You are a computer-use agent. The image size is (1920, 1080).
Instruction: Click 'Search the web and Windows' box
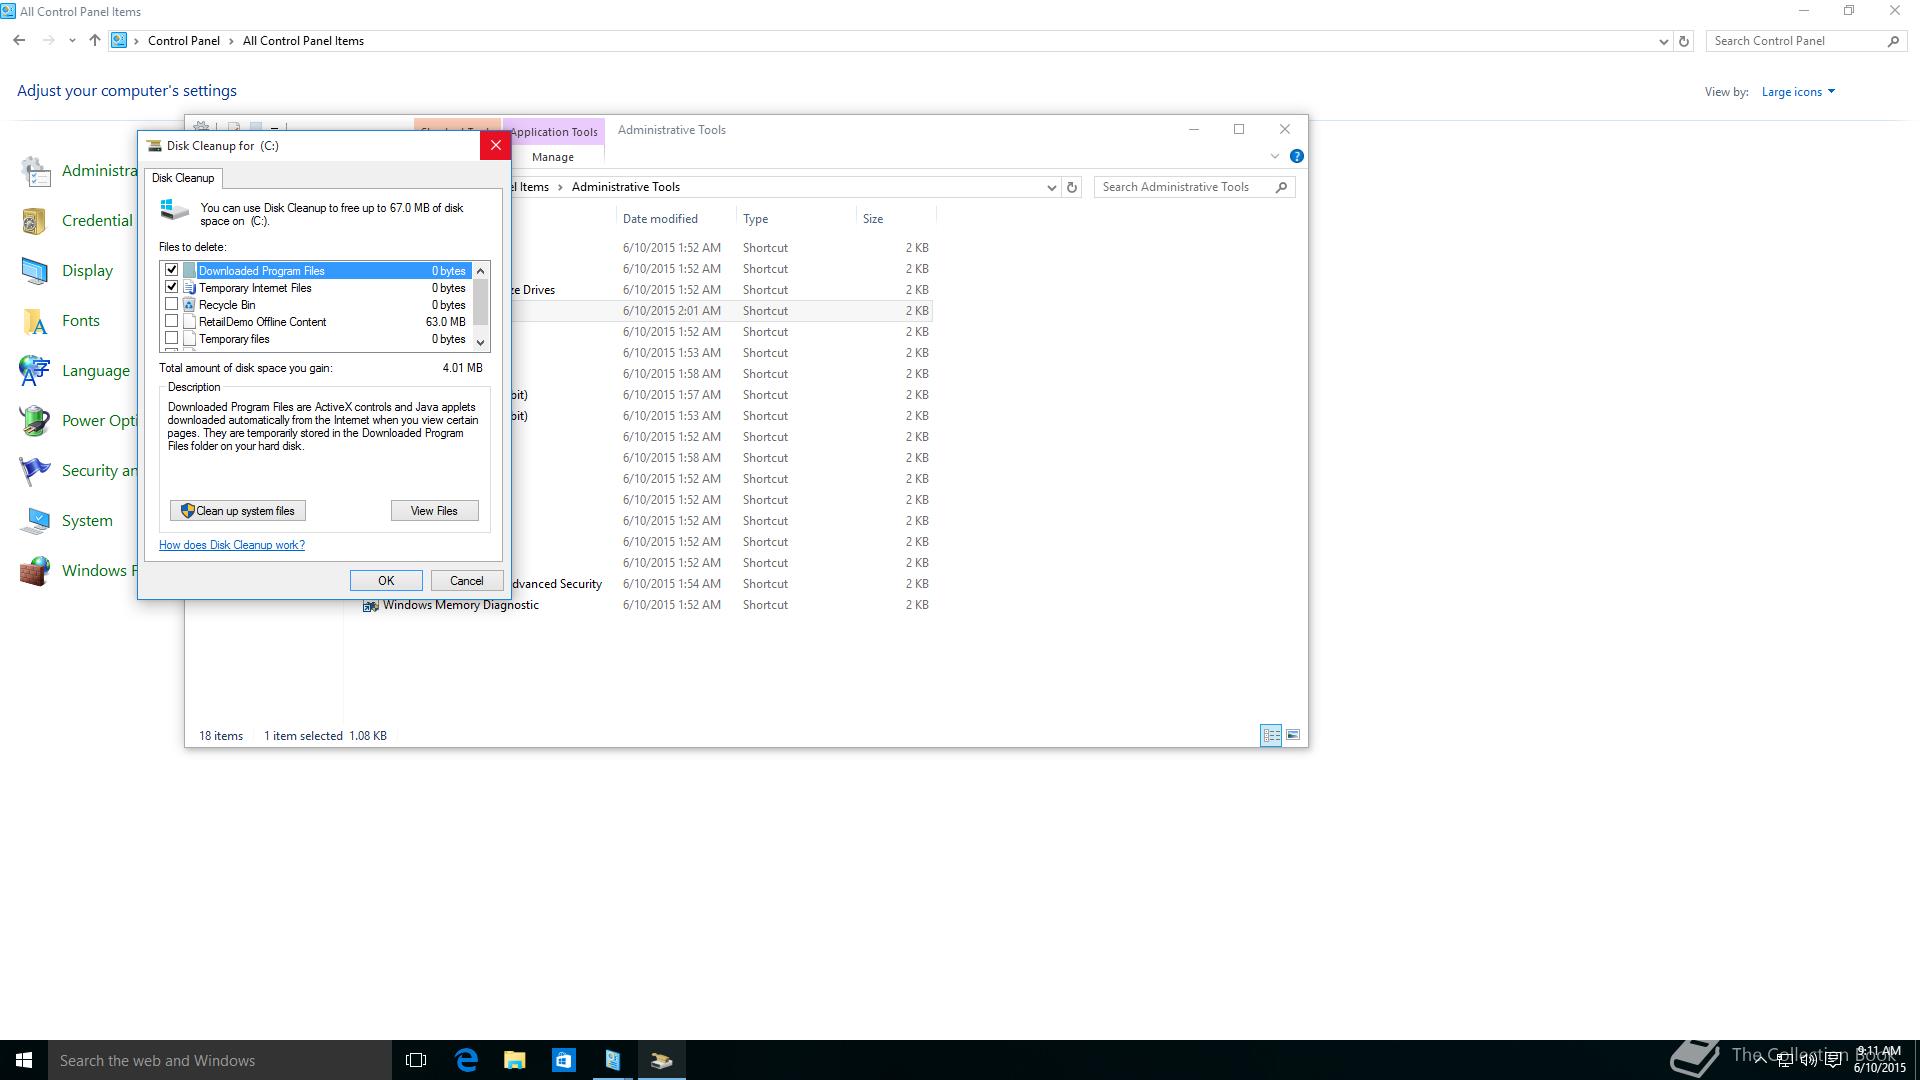click(x=220, y=1060)
